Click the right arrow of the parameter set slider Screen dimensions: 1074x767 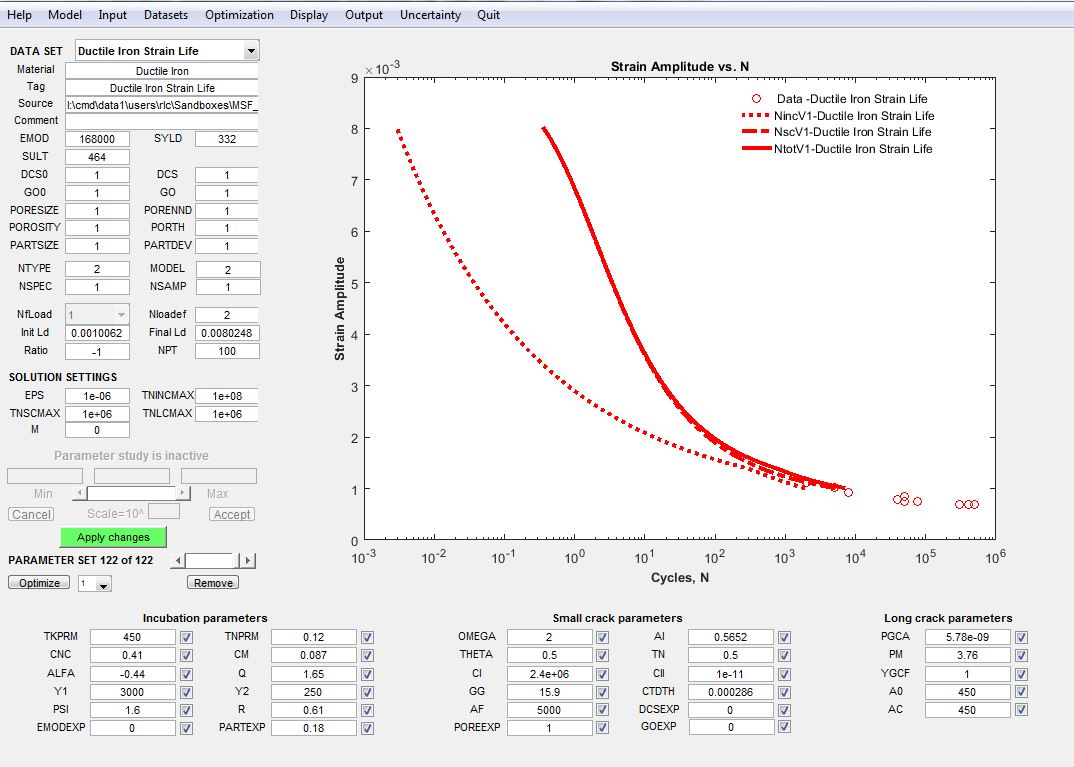tap(248, 561)
